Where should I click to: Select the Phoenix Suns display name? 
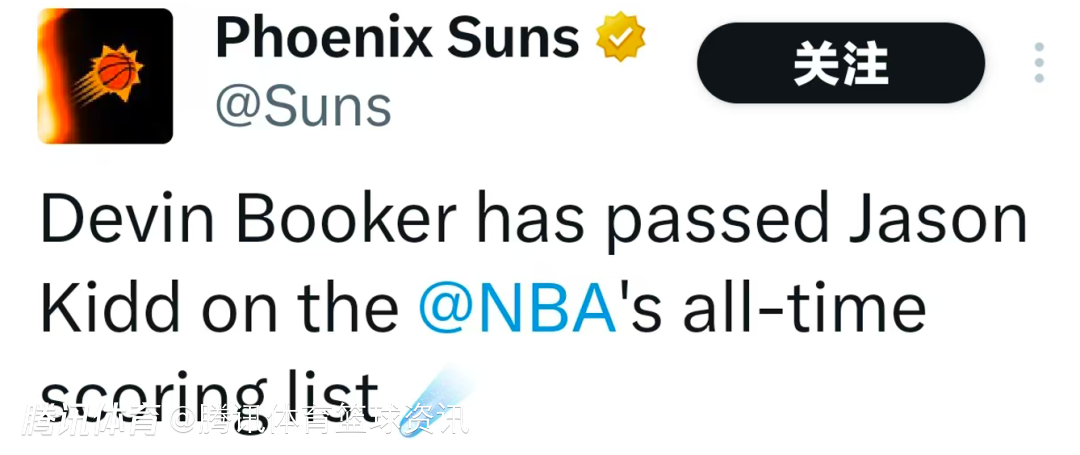[397, 40]
